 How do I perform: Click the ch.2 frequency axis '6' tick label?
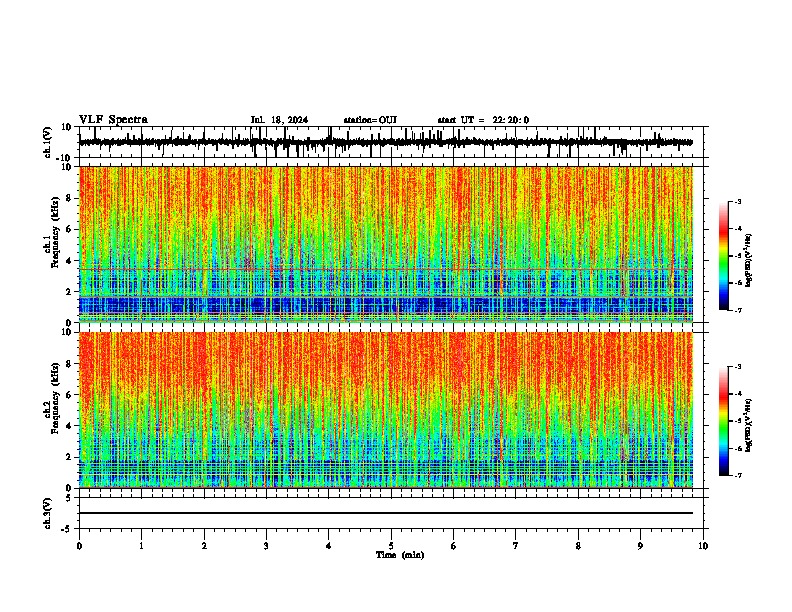point(69,395)
